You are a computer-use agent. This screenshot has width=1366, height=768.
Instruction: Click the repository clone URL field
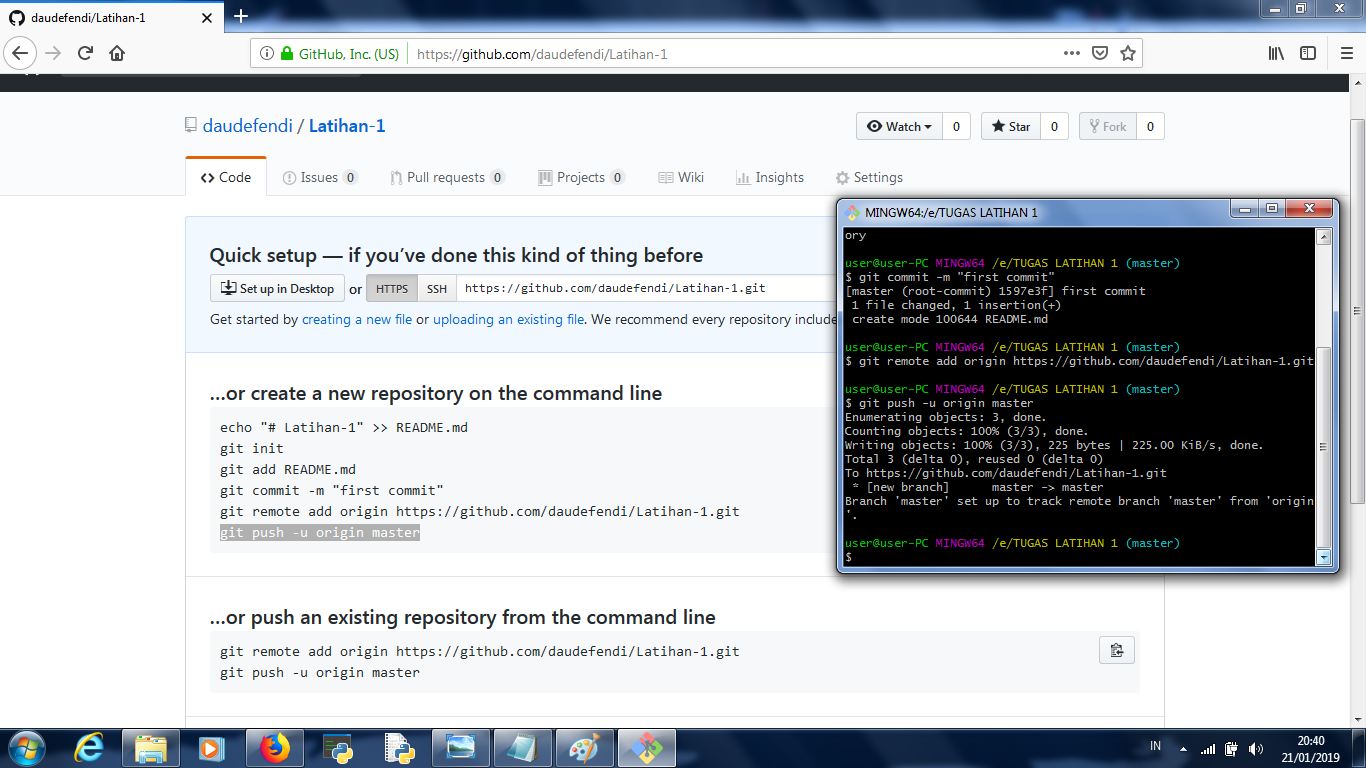[646, 289]
